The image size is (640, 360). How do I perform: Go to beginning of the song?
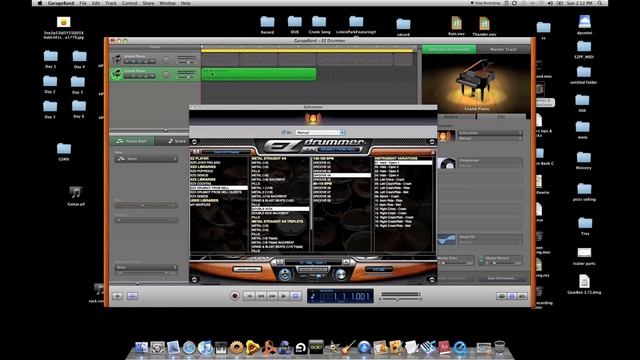coord(249,296)
